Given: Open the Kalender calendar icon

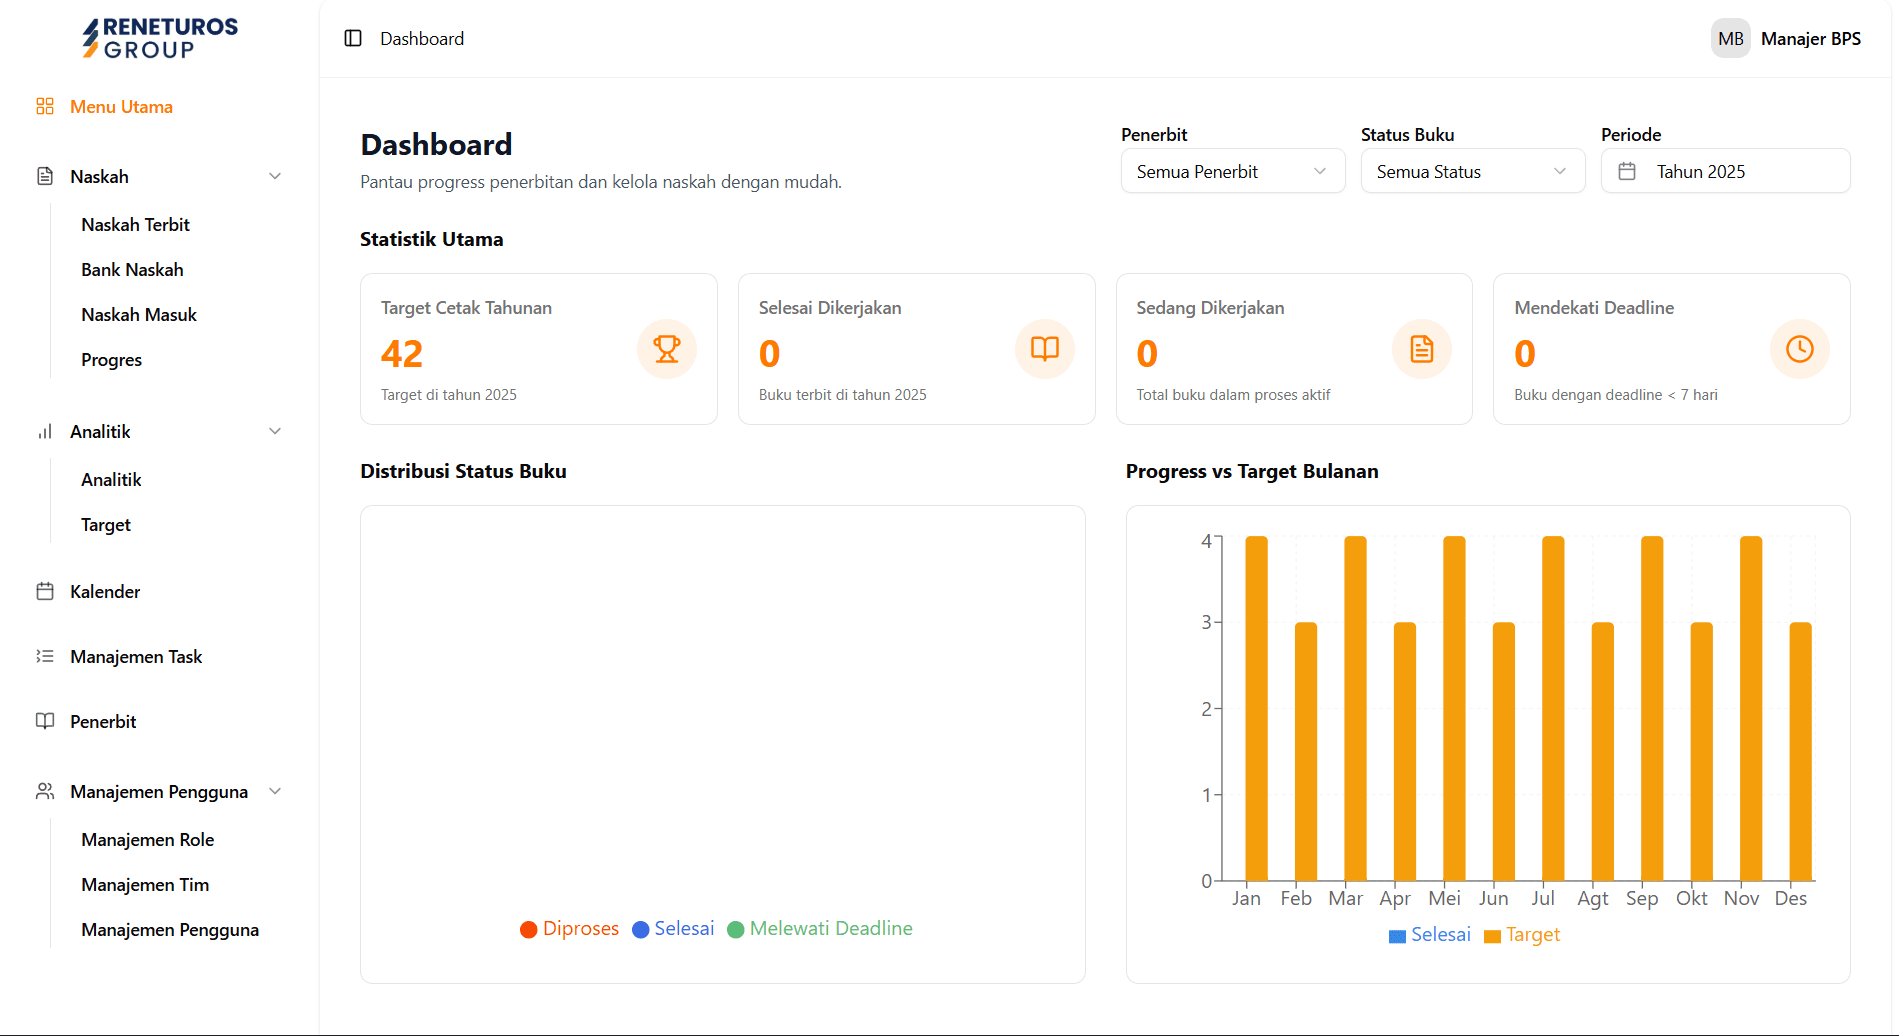Looking at the screenshot, I should pyautogui.click(x=45, y=591).
